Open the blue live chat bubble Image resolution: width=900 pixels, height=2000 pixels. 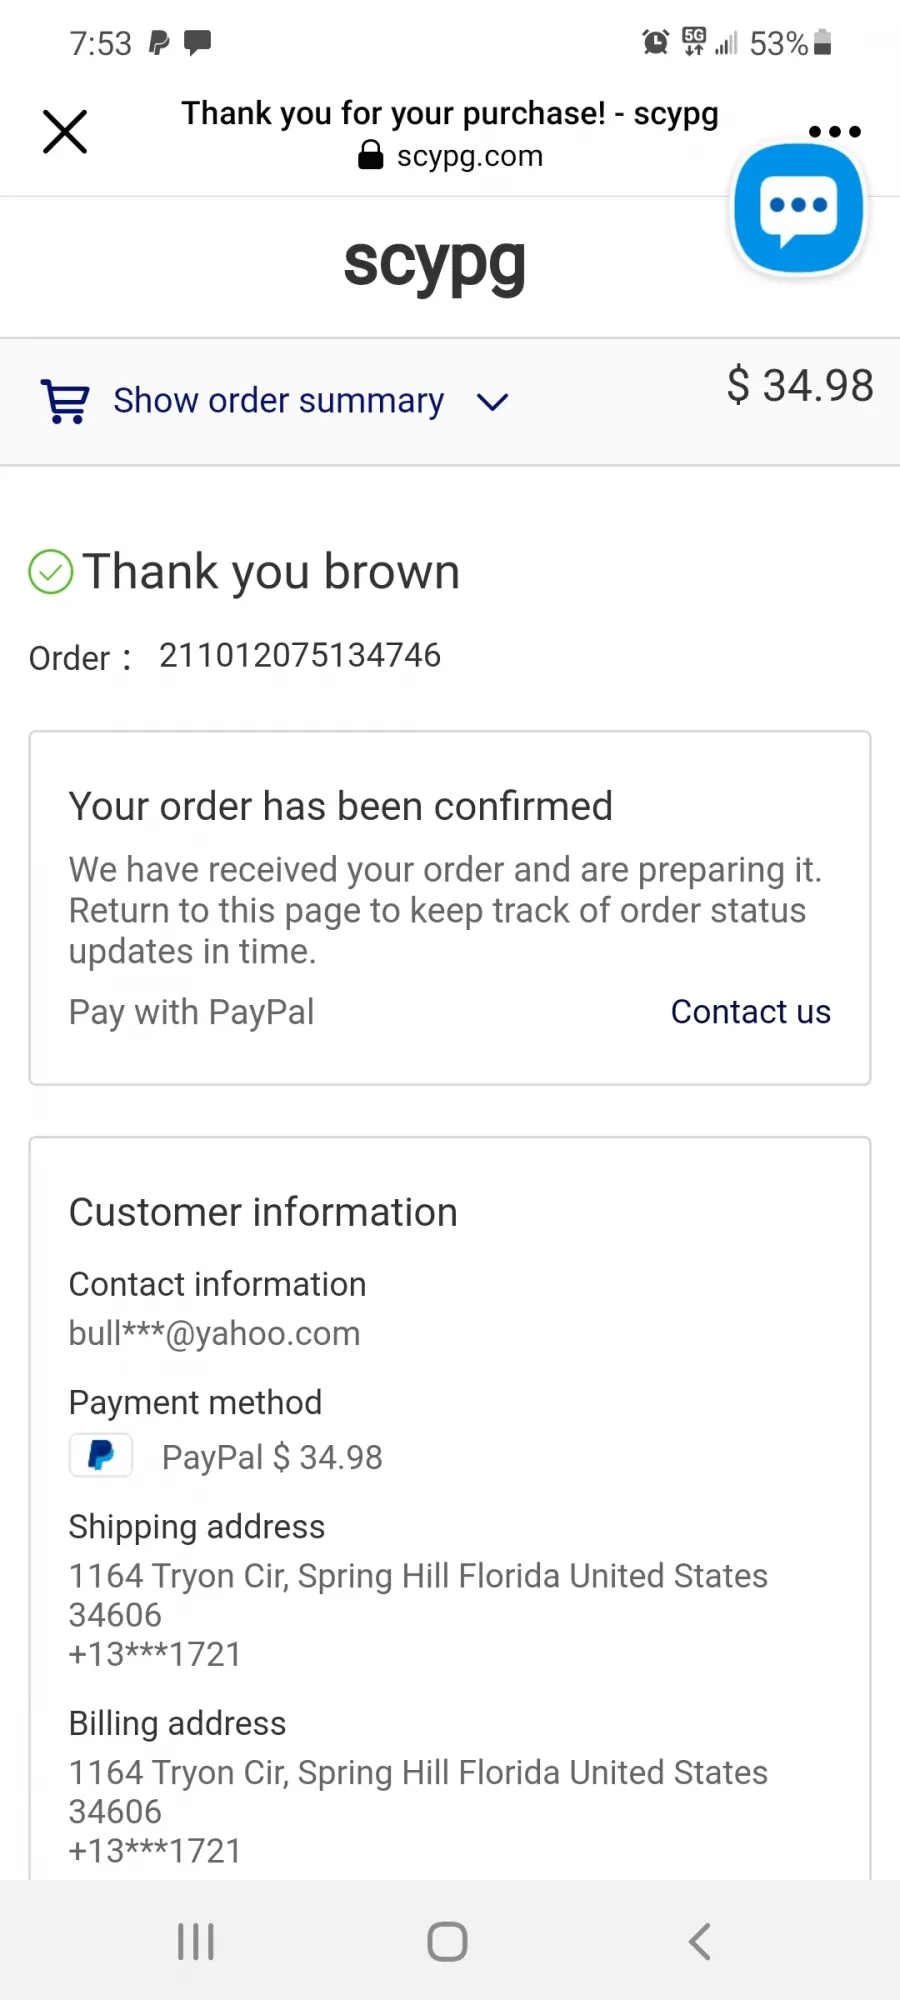[798, 208]
